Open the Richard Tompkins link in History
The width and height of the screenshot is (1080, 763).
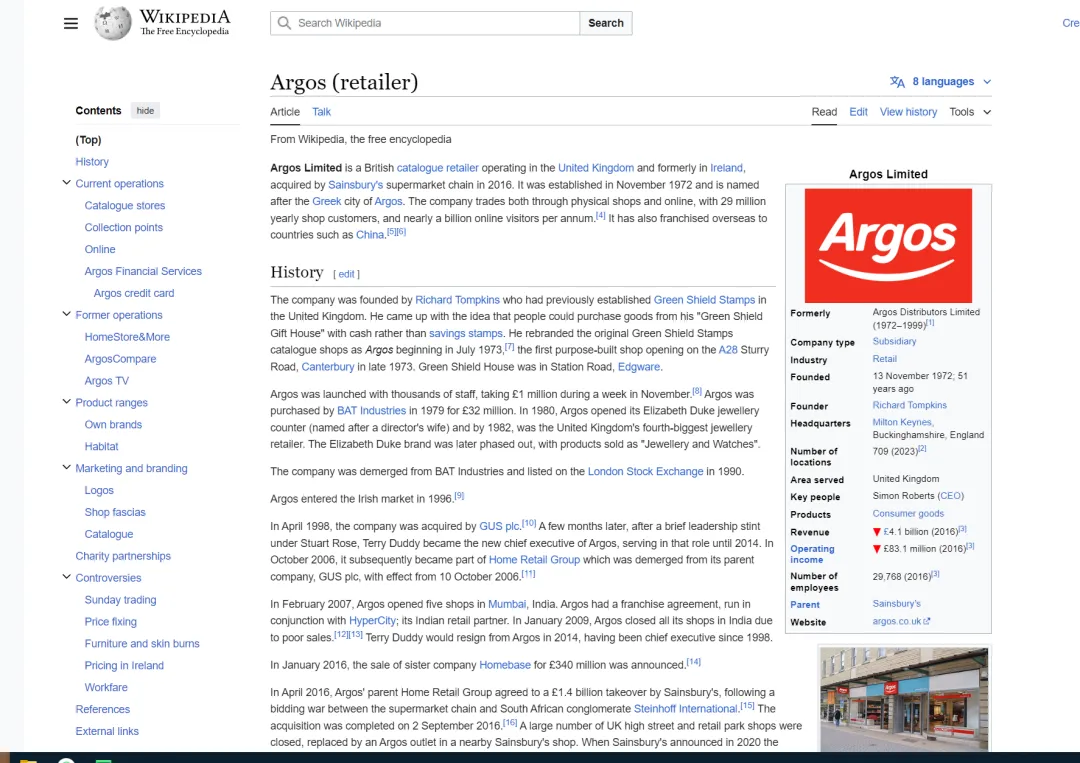click(x=457, y=300)
